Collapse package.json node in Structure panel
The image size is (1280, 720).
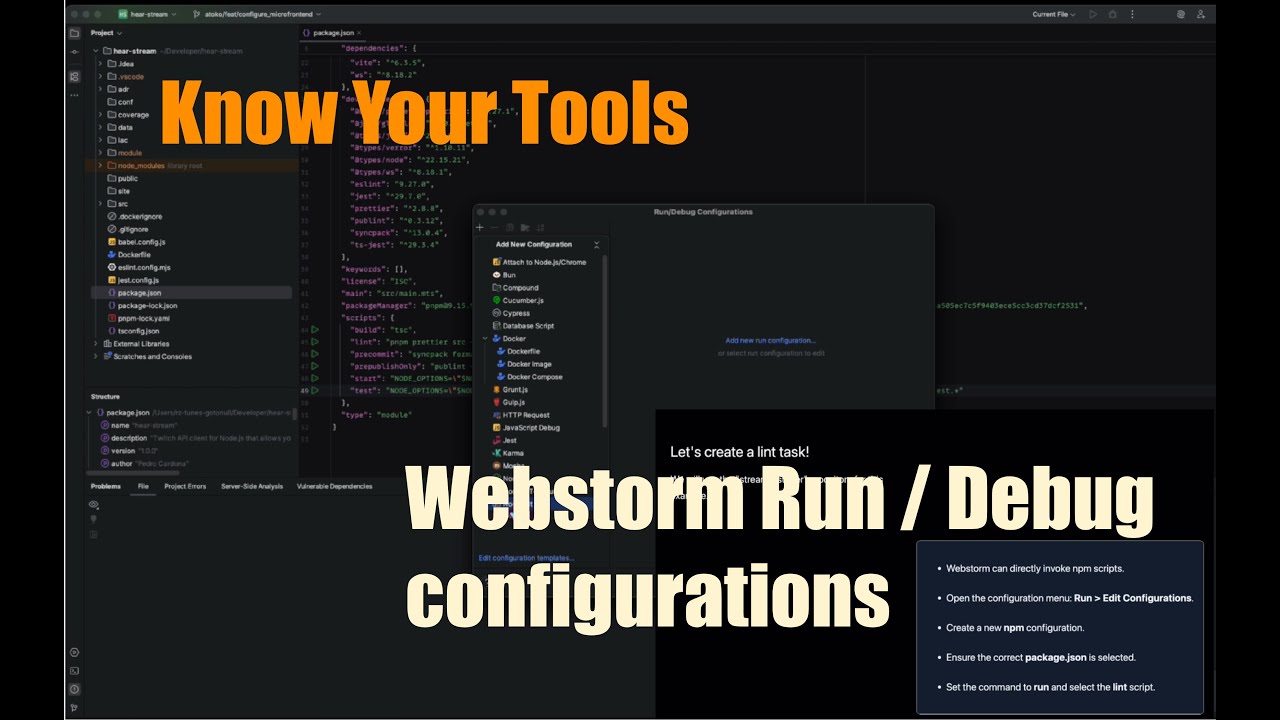89,412
